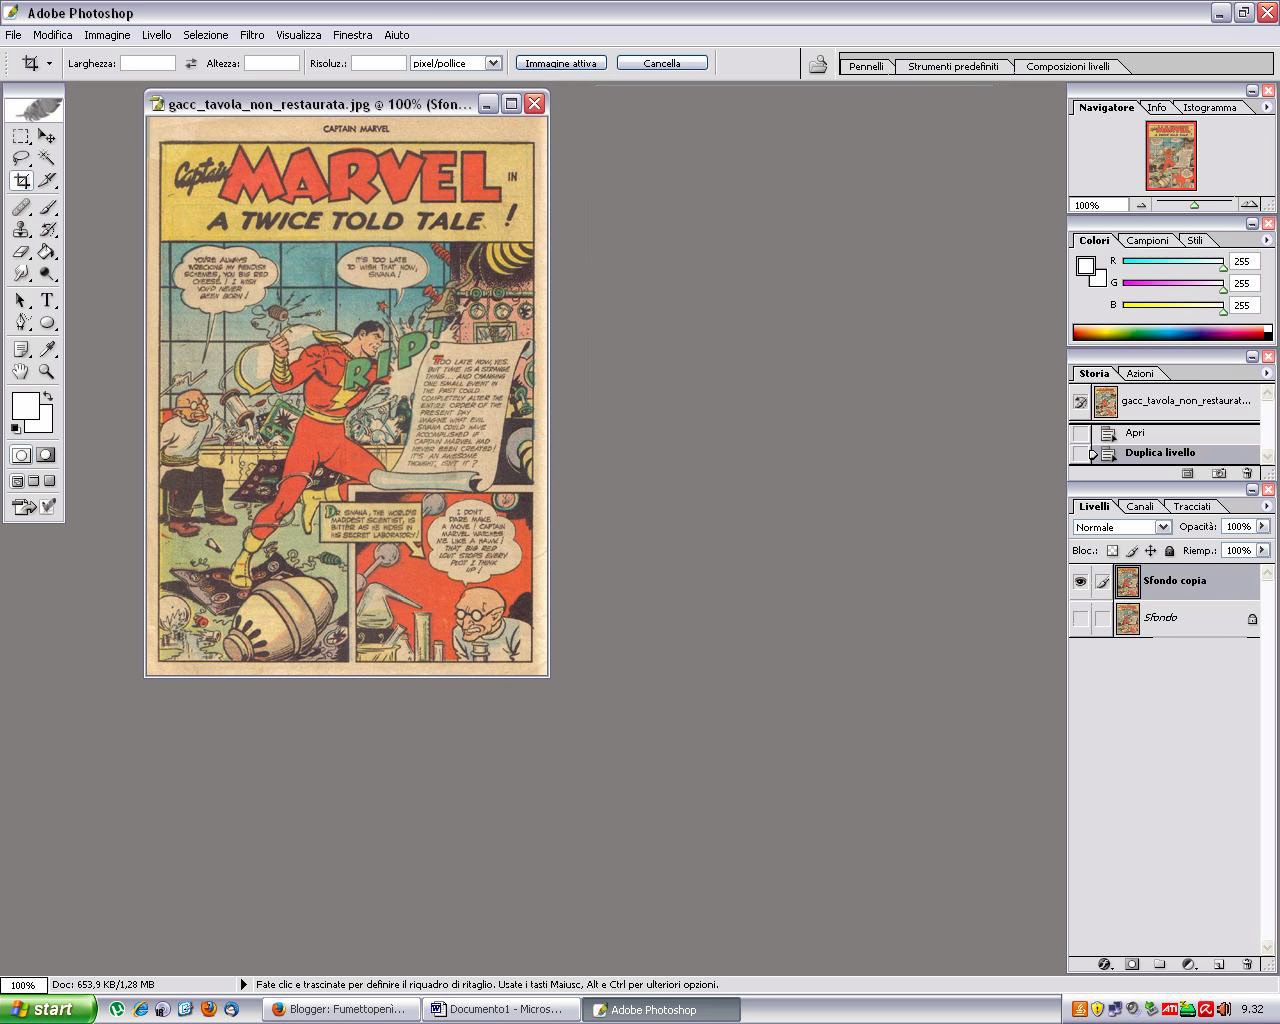Screen dimensions: 1280x1024
Task: Select the Eraser tool
Action: (21, 251)
